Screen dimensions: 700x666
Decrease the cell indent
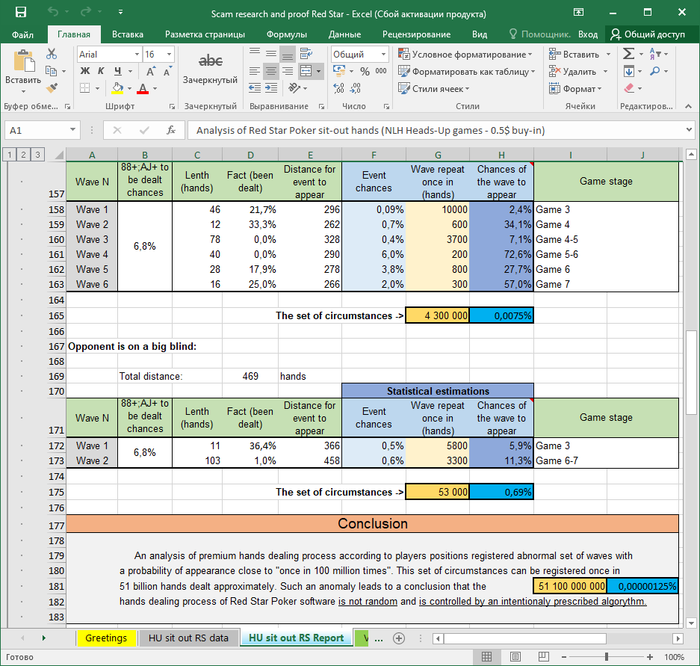click(254, 88)
